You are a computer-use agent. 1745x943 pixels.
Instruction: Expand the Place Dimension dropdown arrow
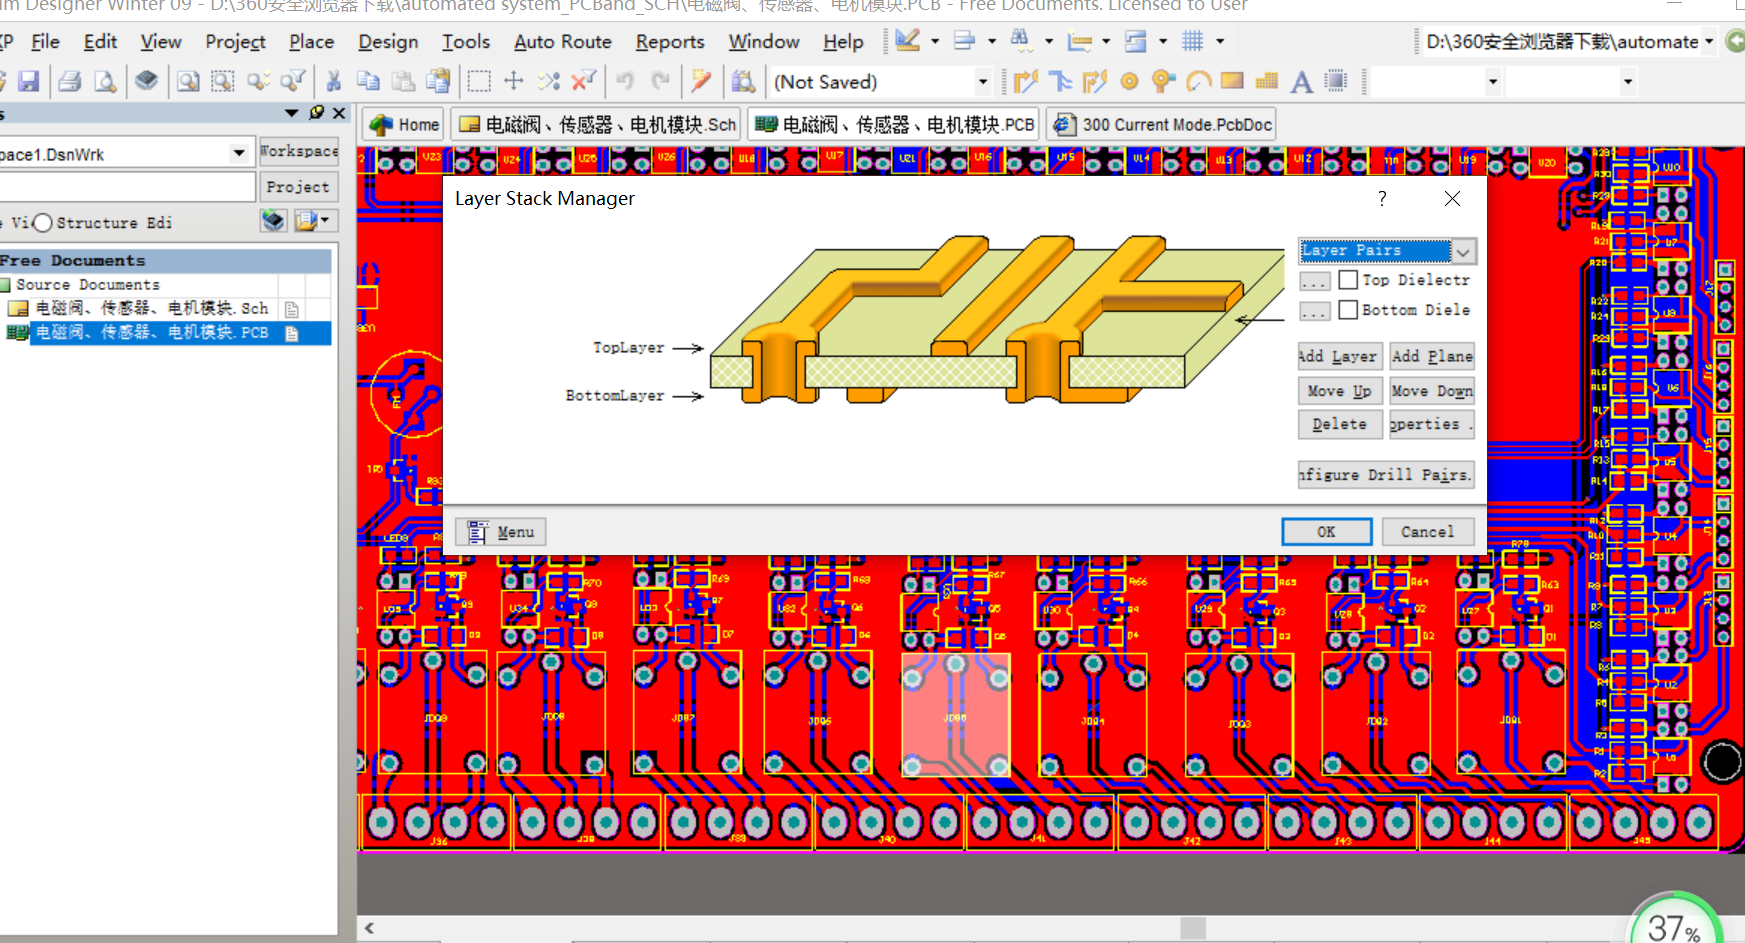[x=1106, y=41]
